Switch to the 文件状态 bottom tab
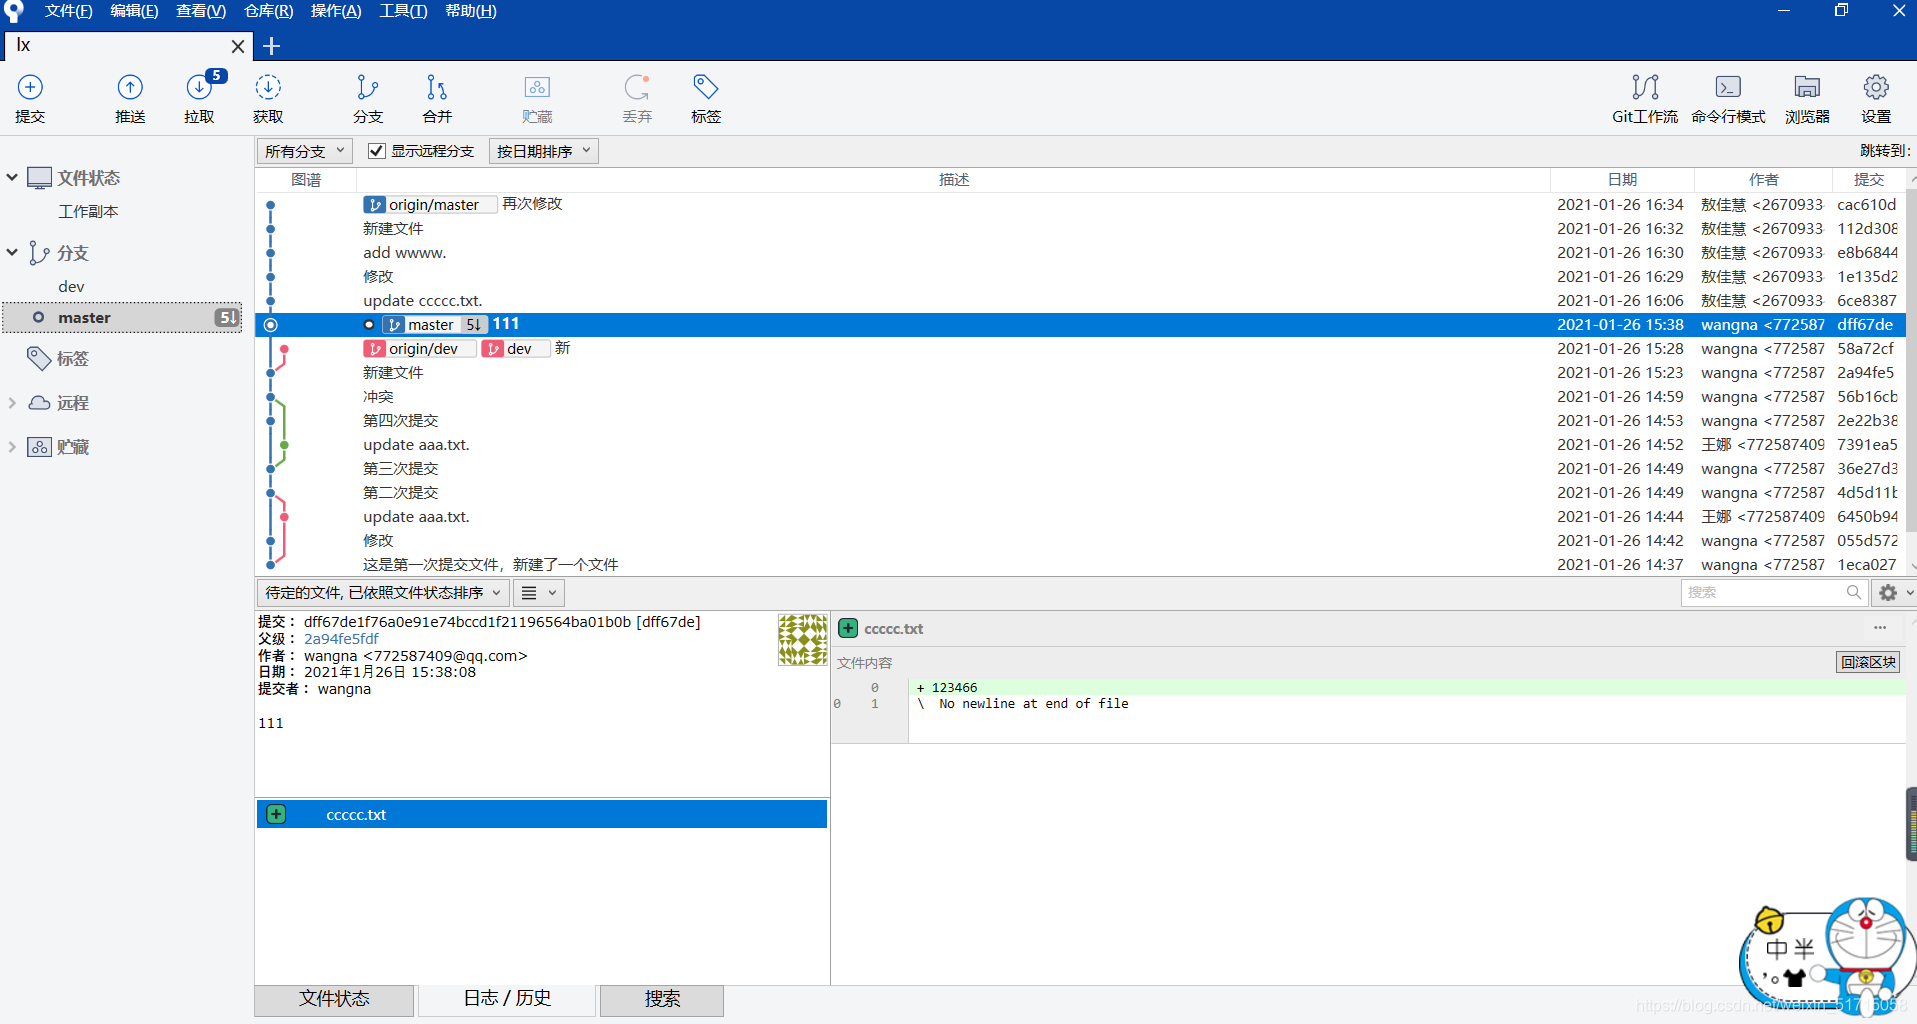The width and height of the screenshot is (1917, 1024). 334,999
